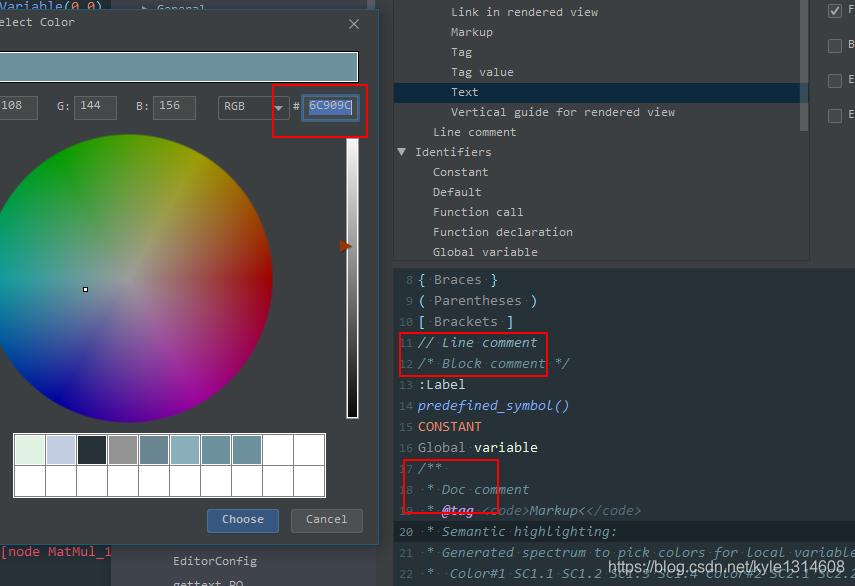This screenshot has width=855, height=586.
Task: Toggle the third checkbox on right panel
Action: point(835,81)
